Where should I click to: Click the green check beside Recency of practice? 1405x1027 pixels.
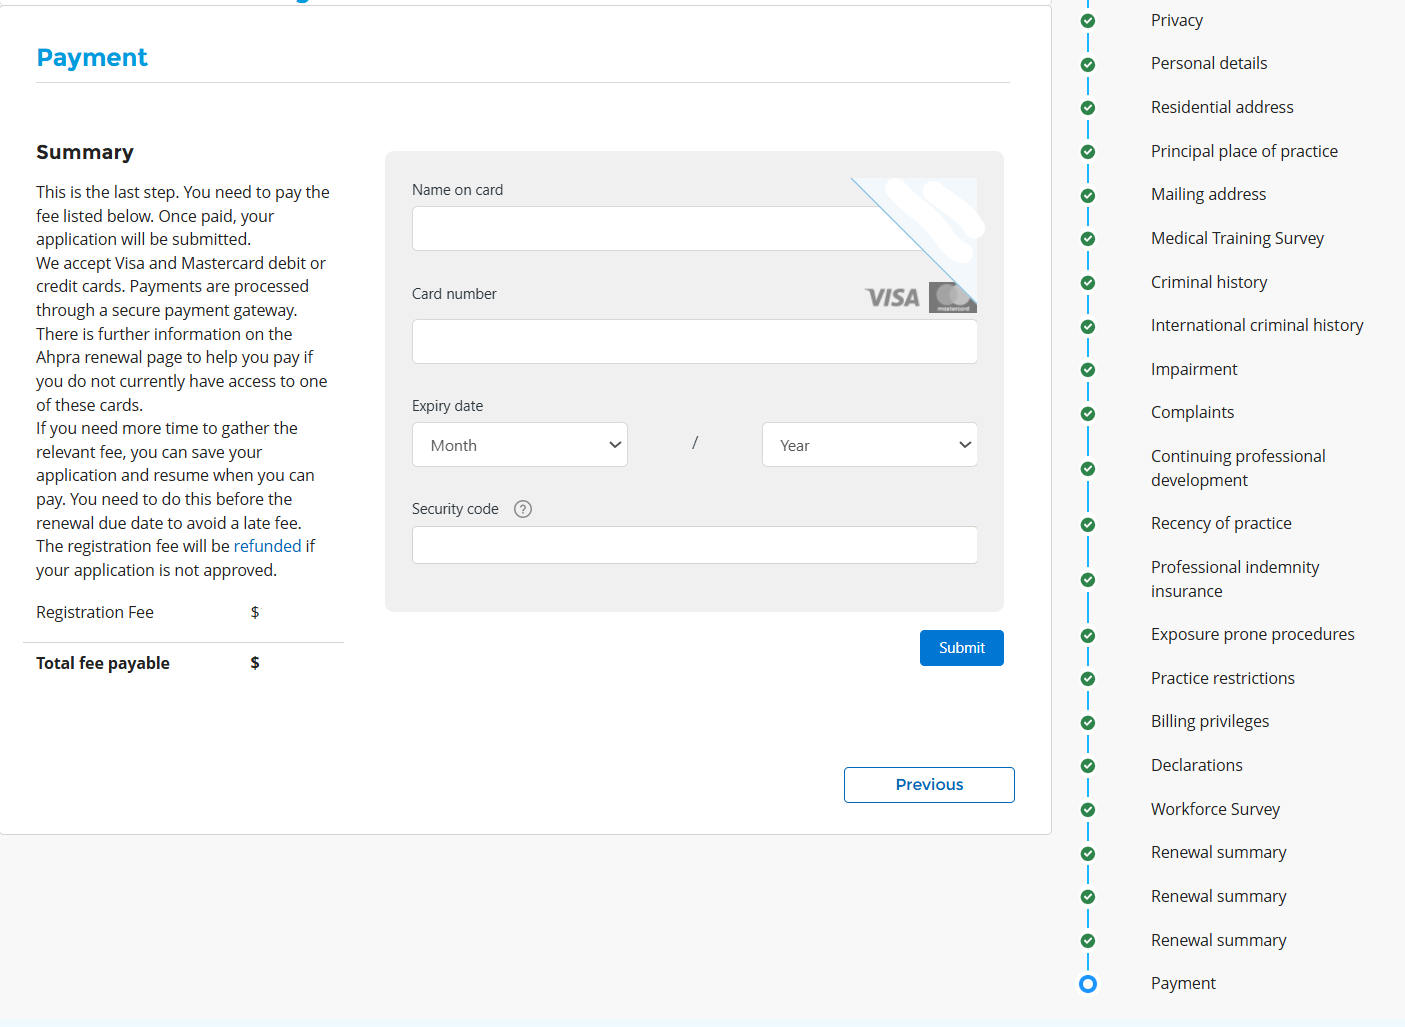pos(1088,525)
